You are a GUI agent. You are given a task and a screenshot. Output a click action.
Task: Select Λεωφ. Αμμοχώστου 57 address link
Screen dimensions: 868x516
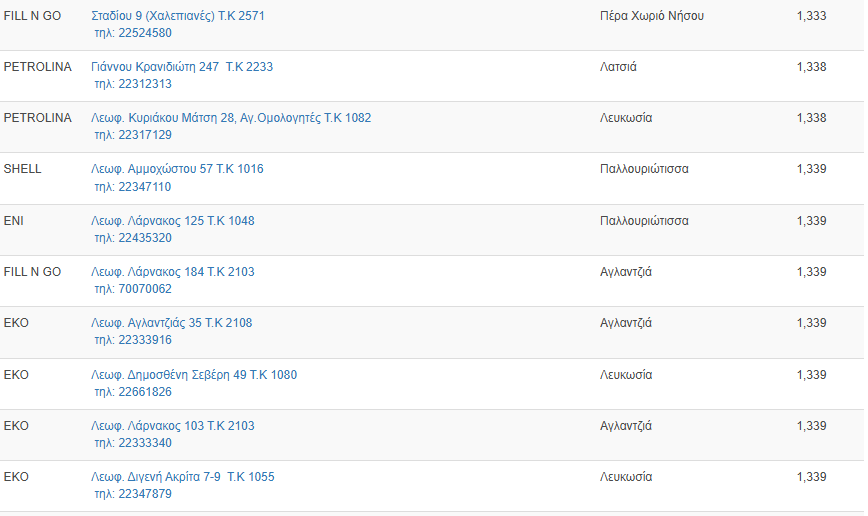pos(177,169)
